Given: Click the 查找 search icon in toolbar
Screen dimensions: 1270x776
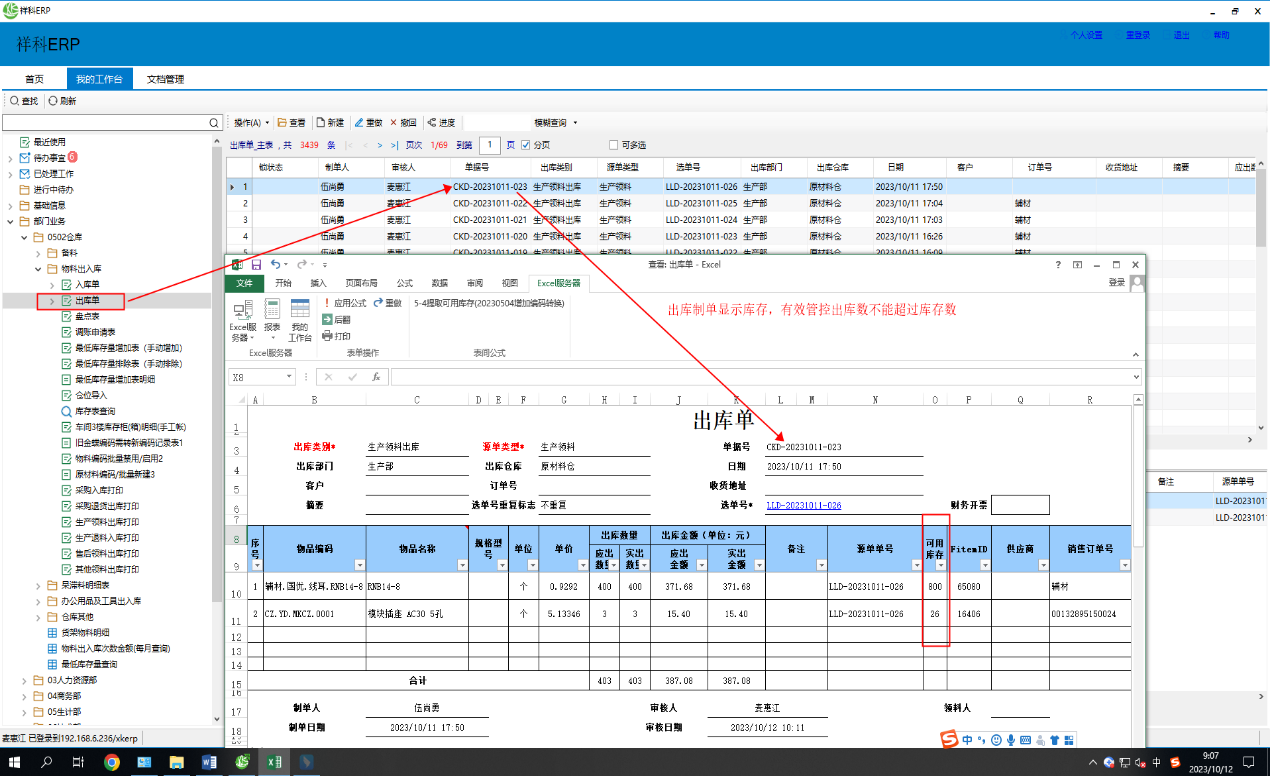Looking at the screenshot, I should click(13, 101).
